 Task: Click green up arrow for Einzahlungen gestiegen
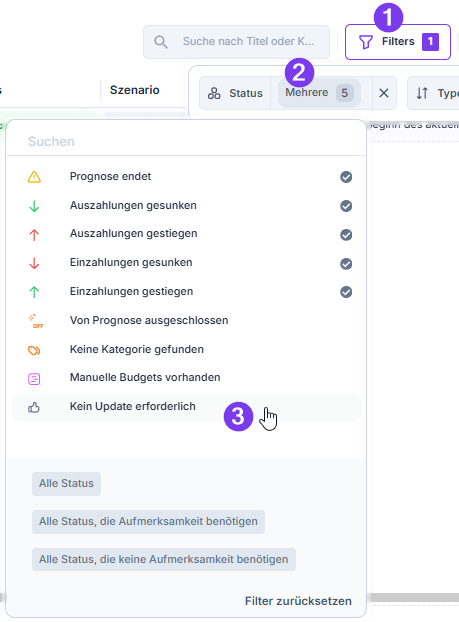34,292
